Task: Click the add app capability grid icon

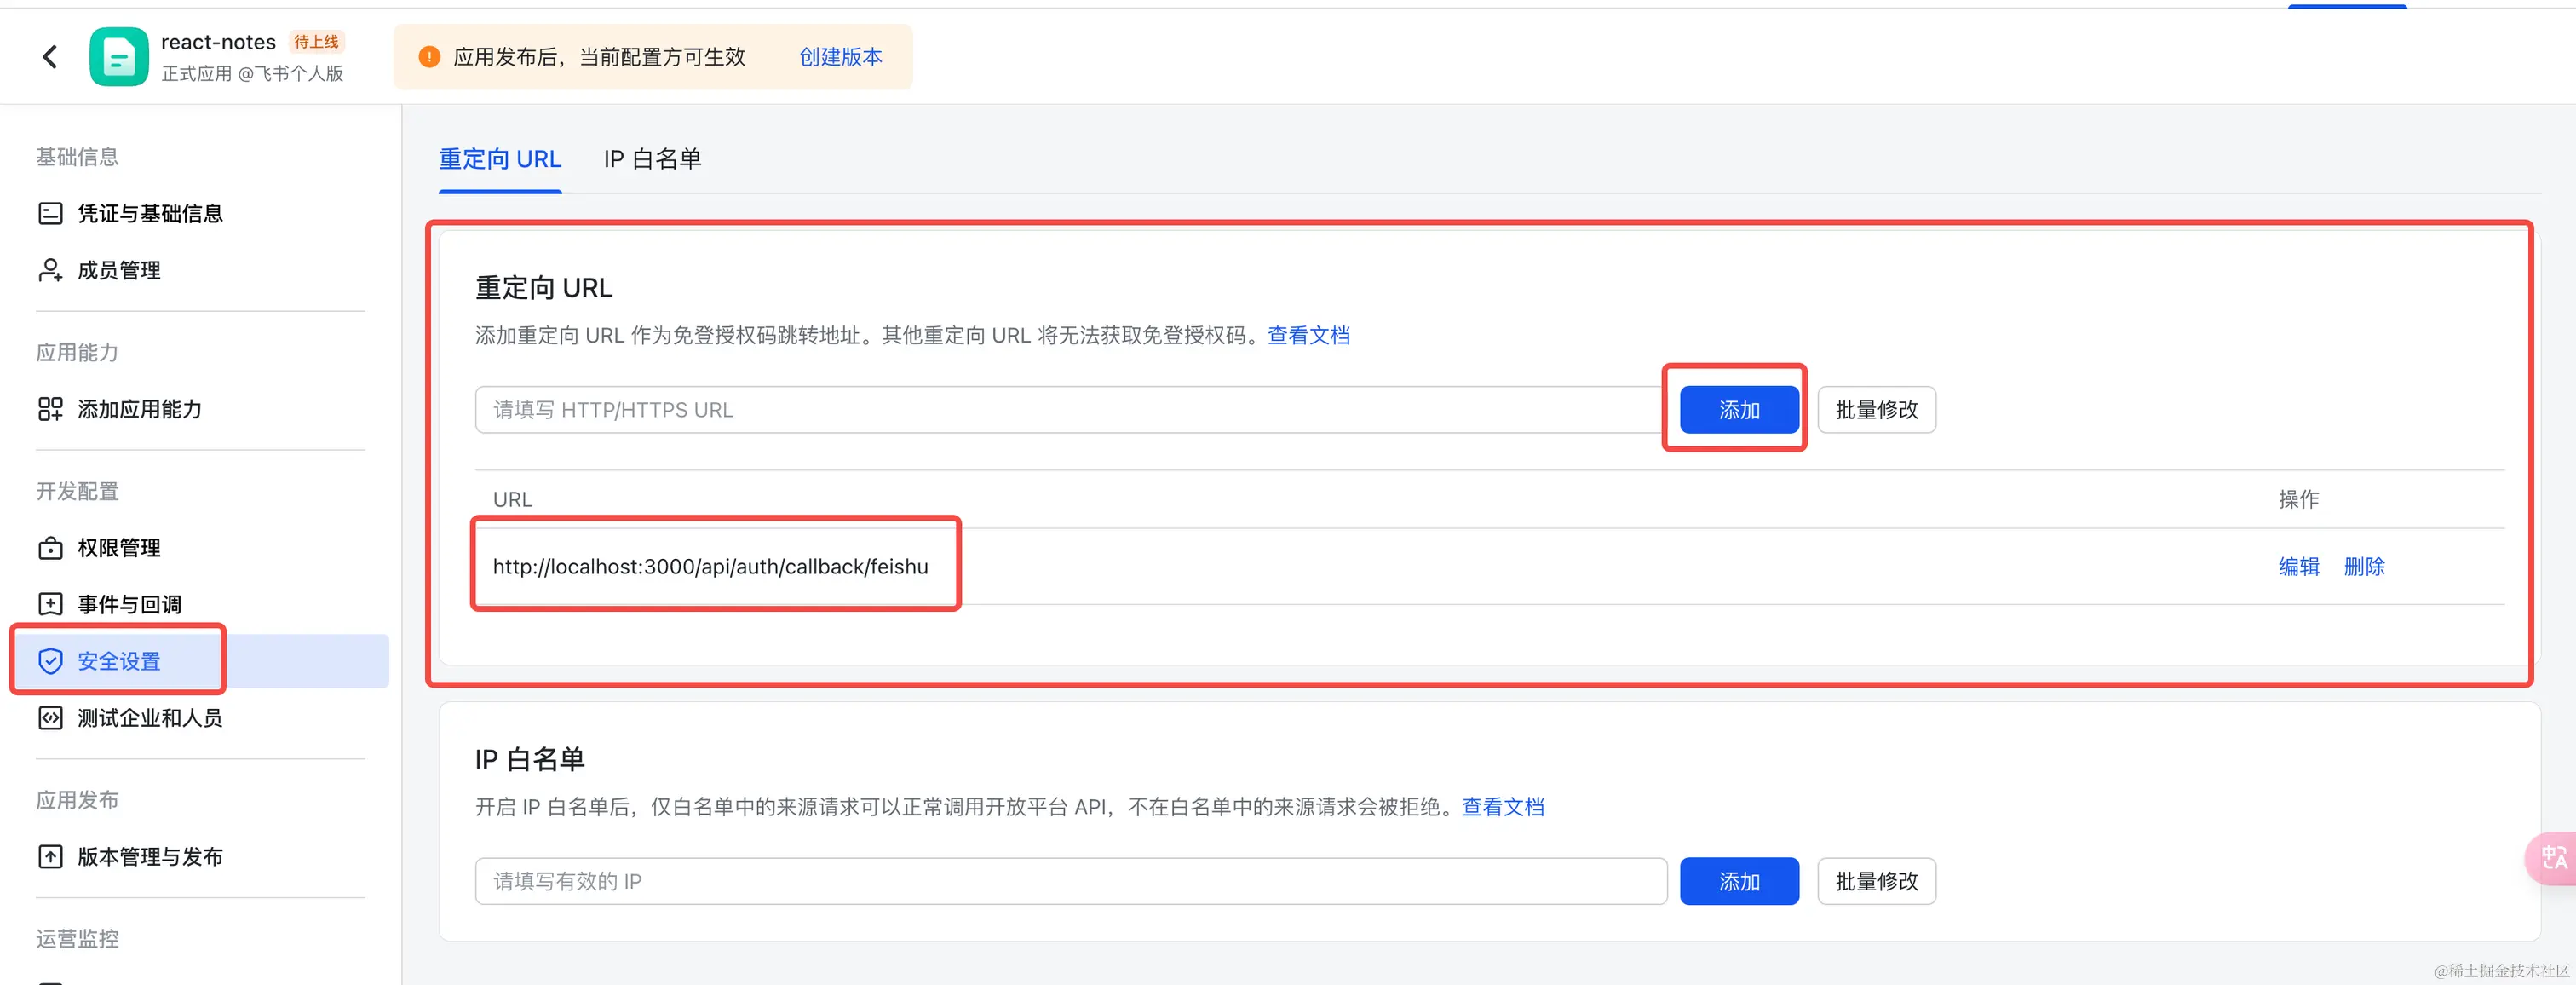Action: point(50,409)
